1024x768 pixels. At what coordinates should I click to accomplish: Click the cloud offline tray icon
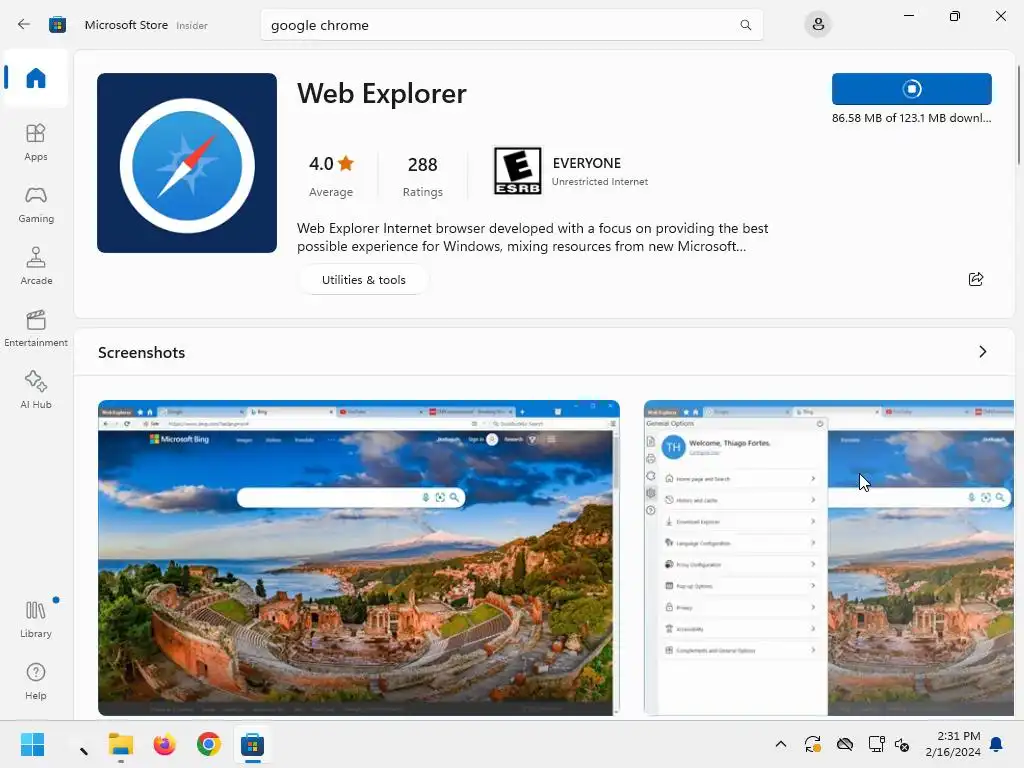tap(845, 744)
